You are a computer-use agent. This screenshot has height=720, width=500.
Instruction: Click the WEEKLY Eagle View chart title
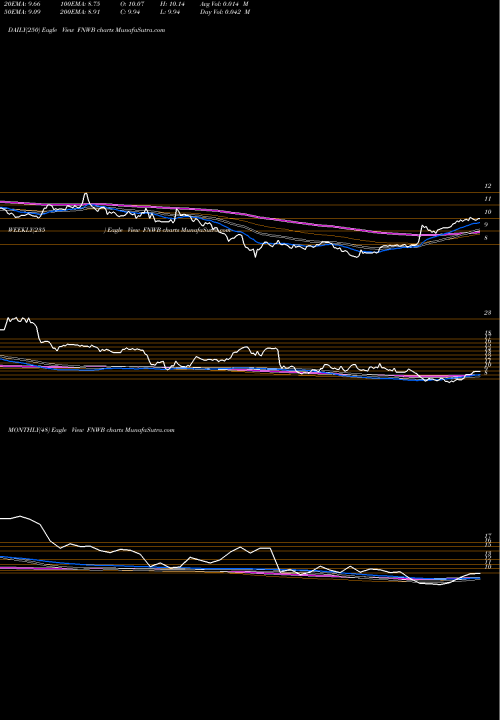(118, 230)
